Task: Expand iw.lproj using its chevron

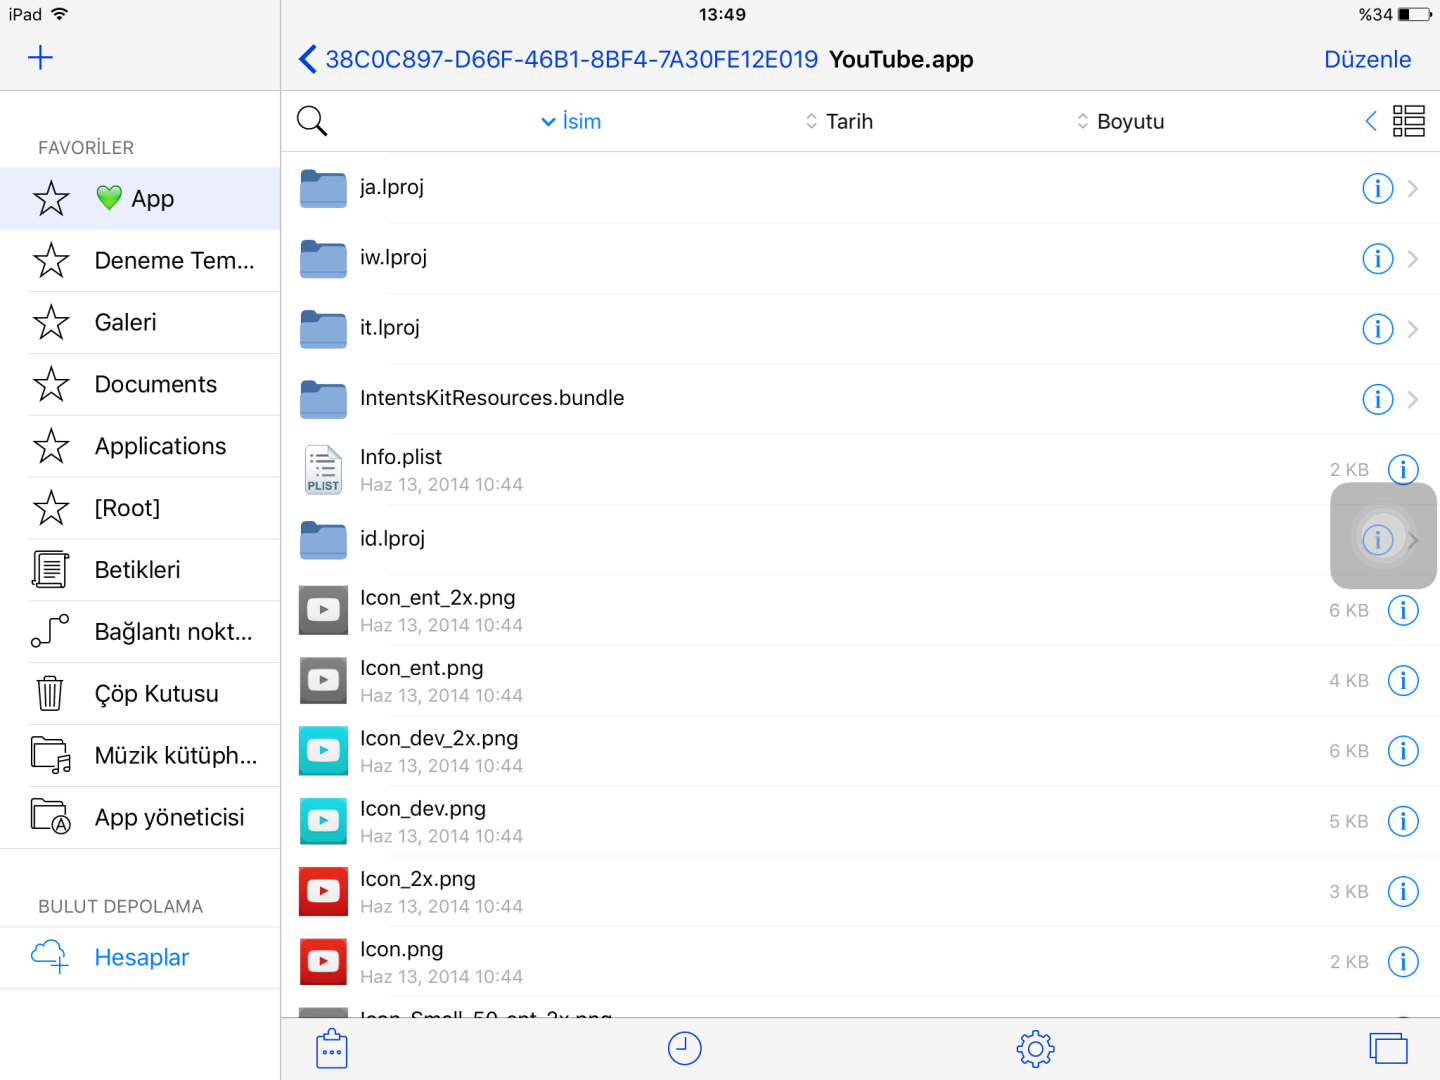Action: (x=1413, y=259)
